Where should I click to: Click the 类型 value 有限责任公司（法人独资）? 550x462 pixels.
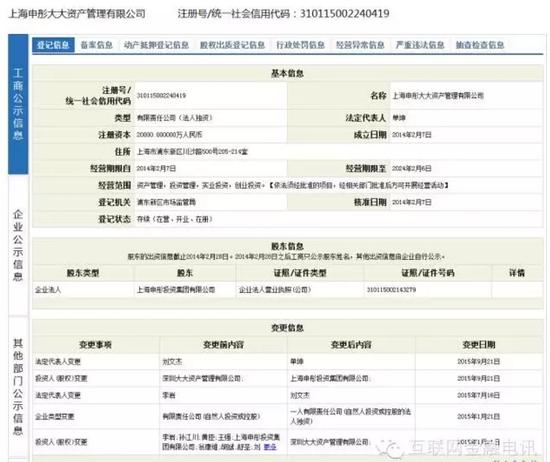tap(174, 118)
